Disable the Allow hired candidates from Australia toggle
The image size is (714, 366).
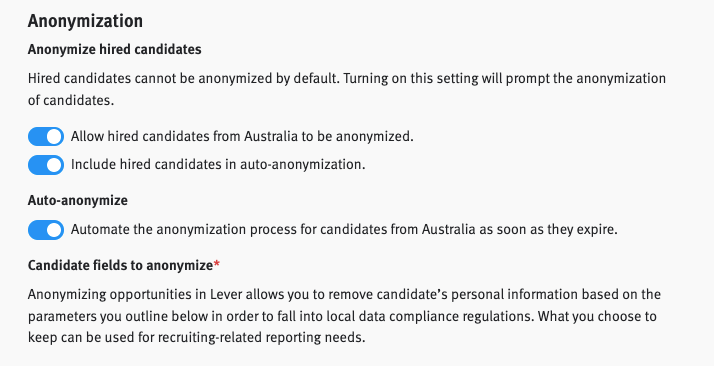coord(46,137)
